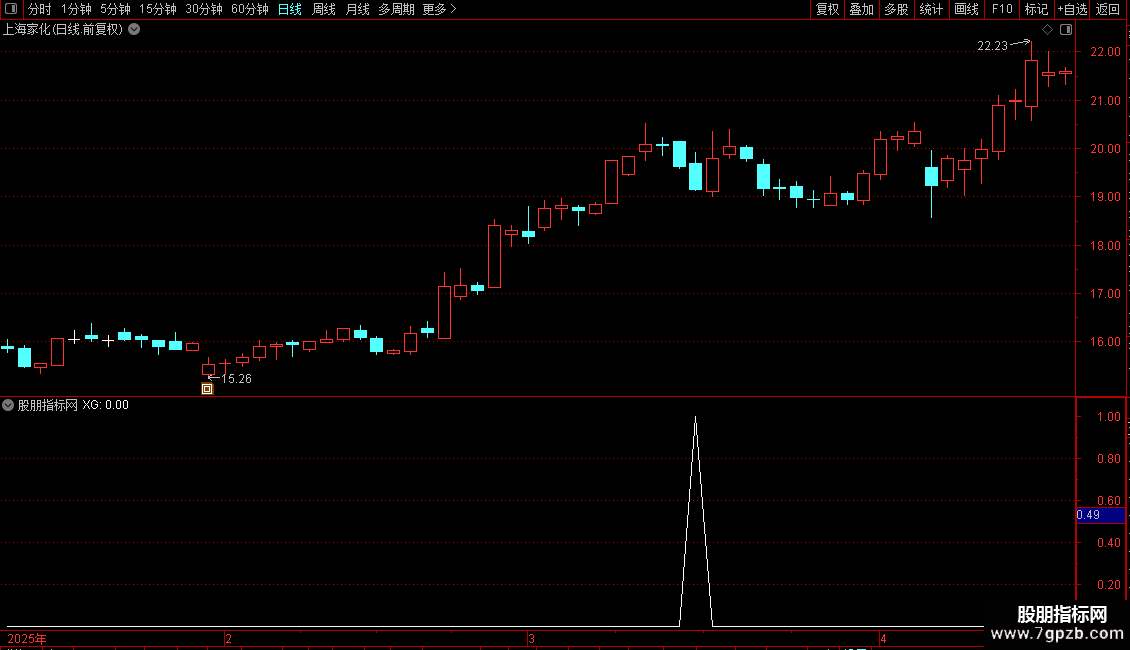Click the month 4 marker on time axis
Viewport: 1130px width, 650px height.
(x=883, y=639)
